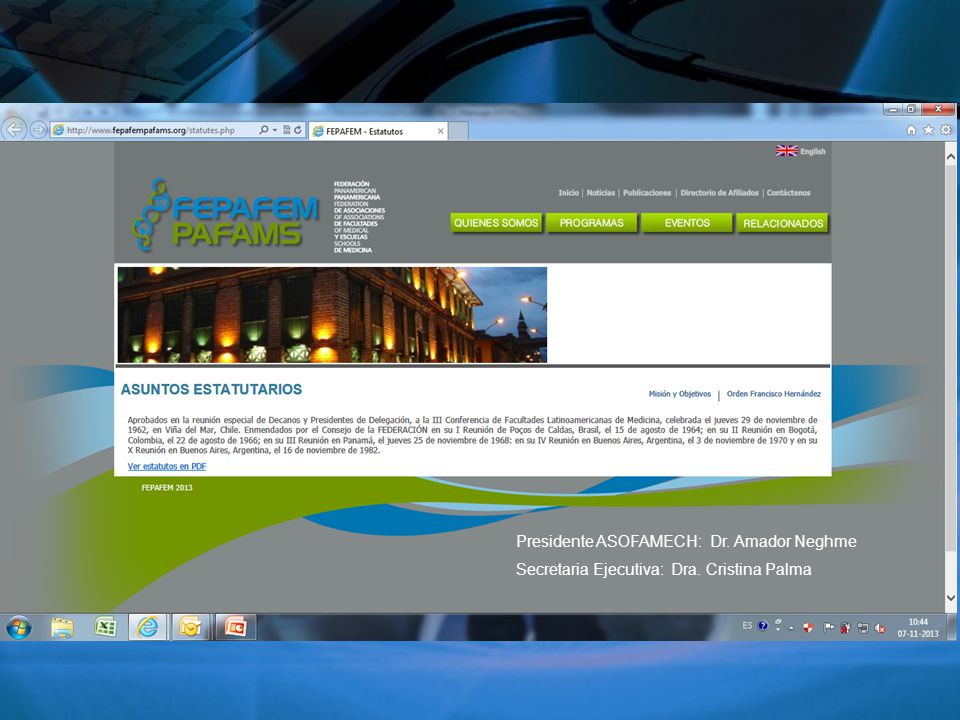Go to the browser Home icon
Screen dimensions: 960x720
tap(911, 130)
